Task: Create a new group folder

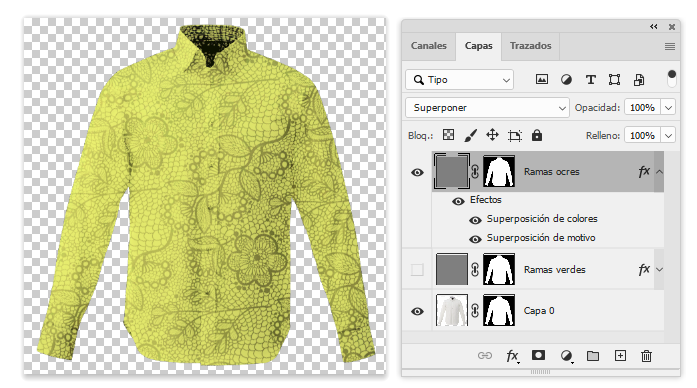Action: (x=593, y=356)
